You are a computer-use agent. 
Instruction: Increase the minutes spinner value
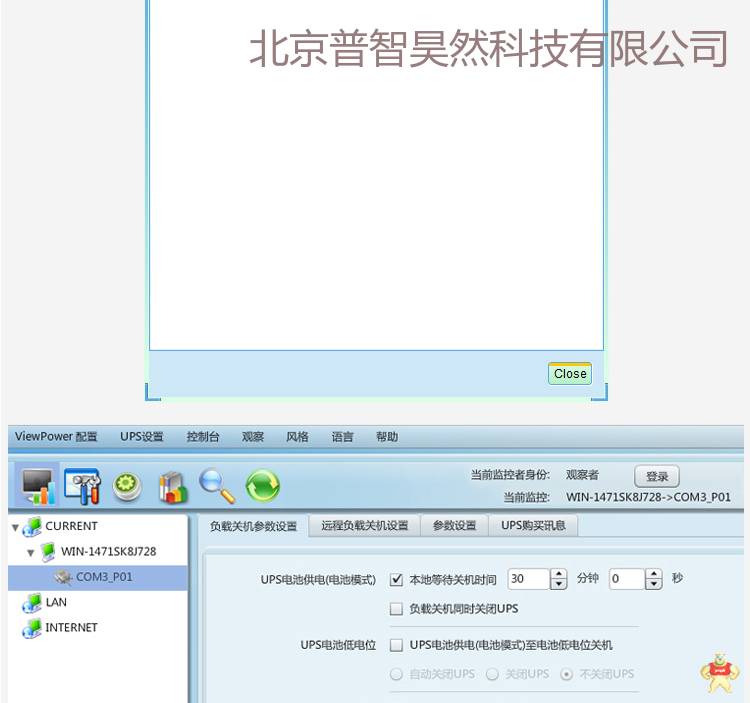[559, 574]
